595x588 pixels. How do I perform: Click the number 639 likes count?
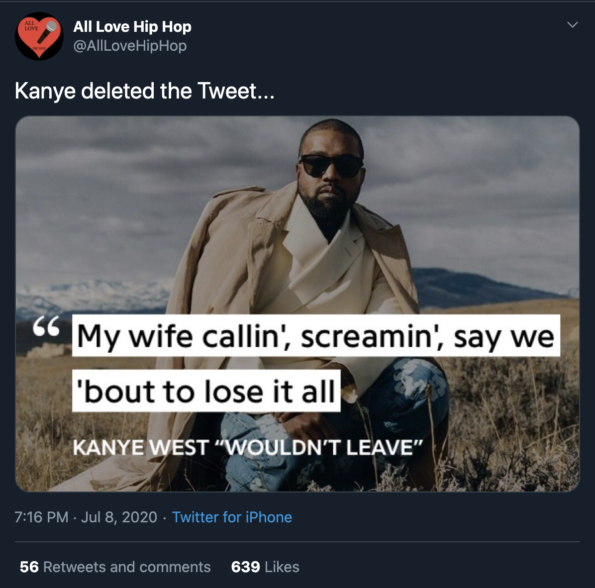click(x=246, y=567)
